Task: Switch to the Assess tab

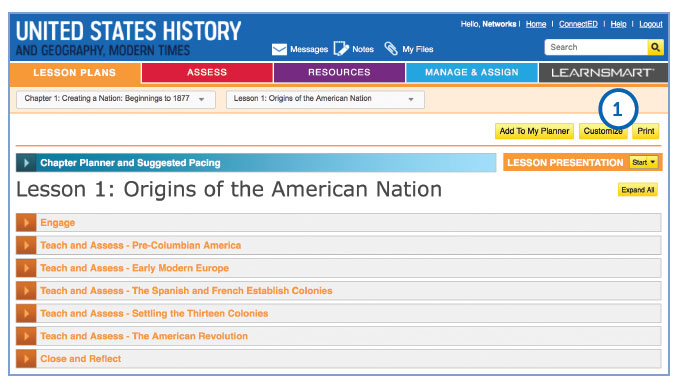Action: click(x=207, y=73)
